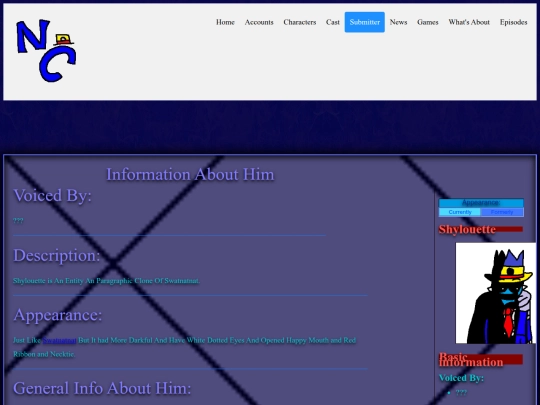The image size is (540, 405).
Task: Go to the Accounts page
Action: [x=259, y=22]
